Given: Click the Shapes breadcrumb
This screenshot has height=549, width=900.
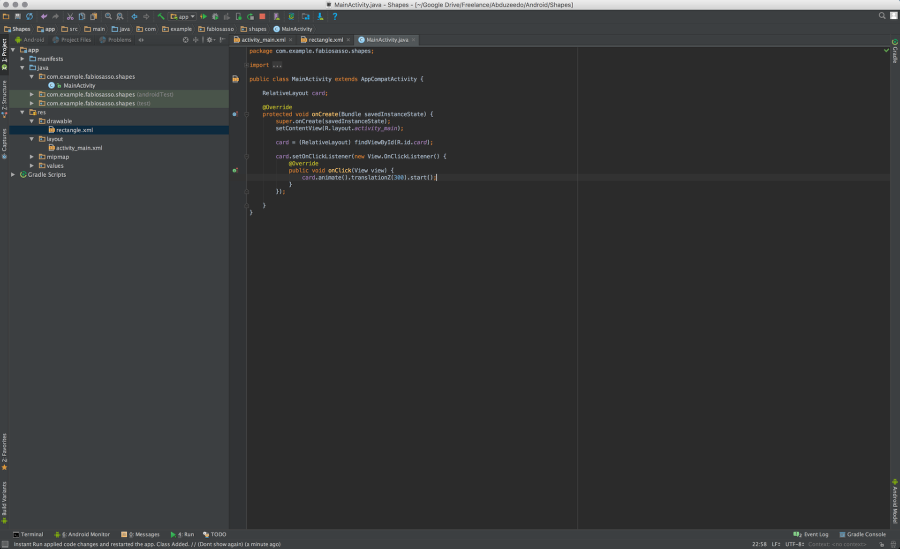Looking at the screenshot, I should (17, 29).
